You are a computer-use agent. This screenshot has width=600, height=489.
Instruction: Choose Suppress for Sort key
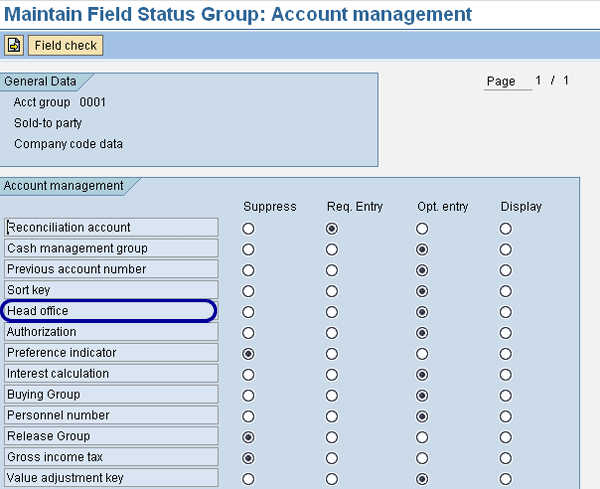tap(248, 291)
